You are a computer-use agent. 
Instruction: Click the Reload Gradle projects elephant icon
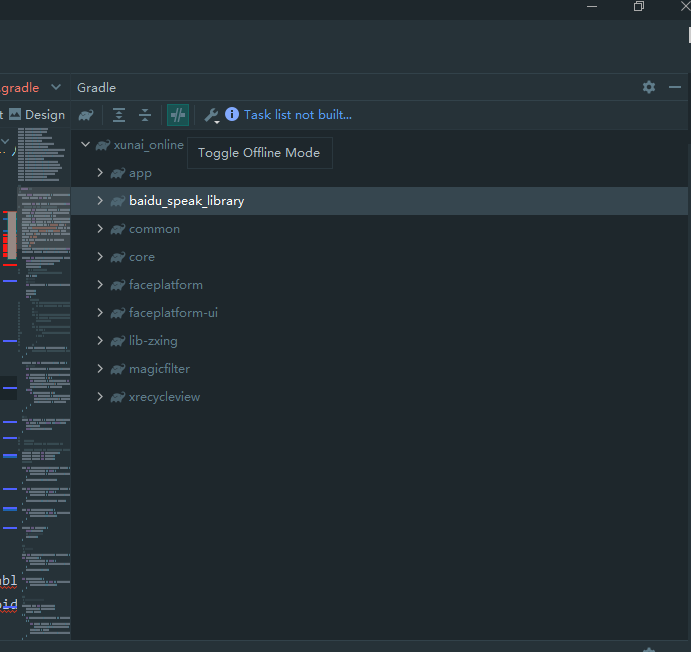tap(86, 115)
